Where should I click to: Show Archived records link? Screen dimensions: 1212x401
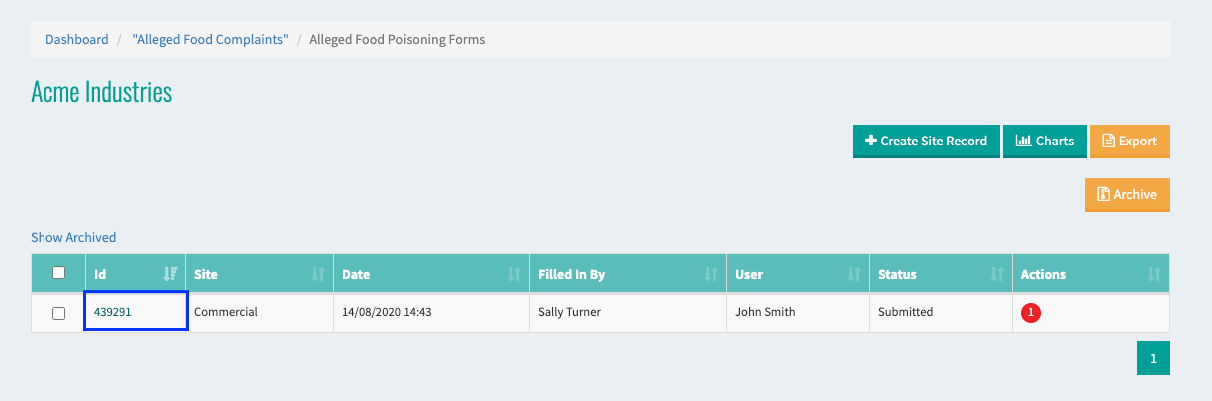point(74,238)
